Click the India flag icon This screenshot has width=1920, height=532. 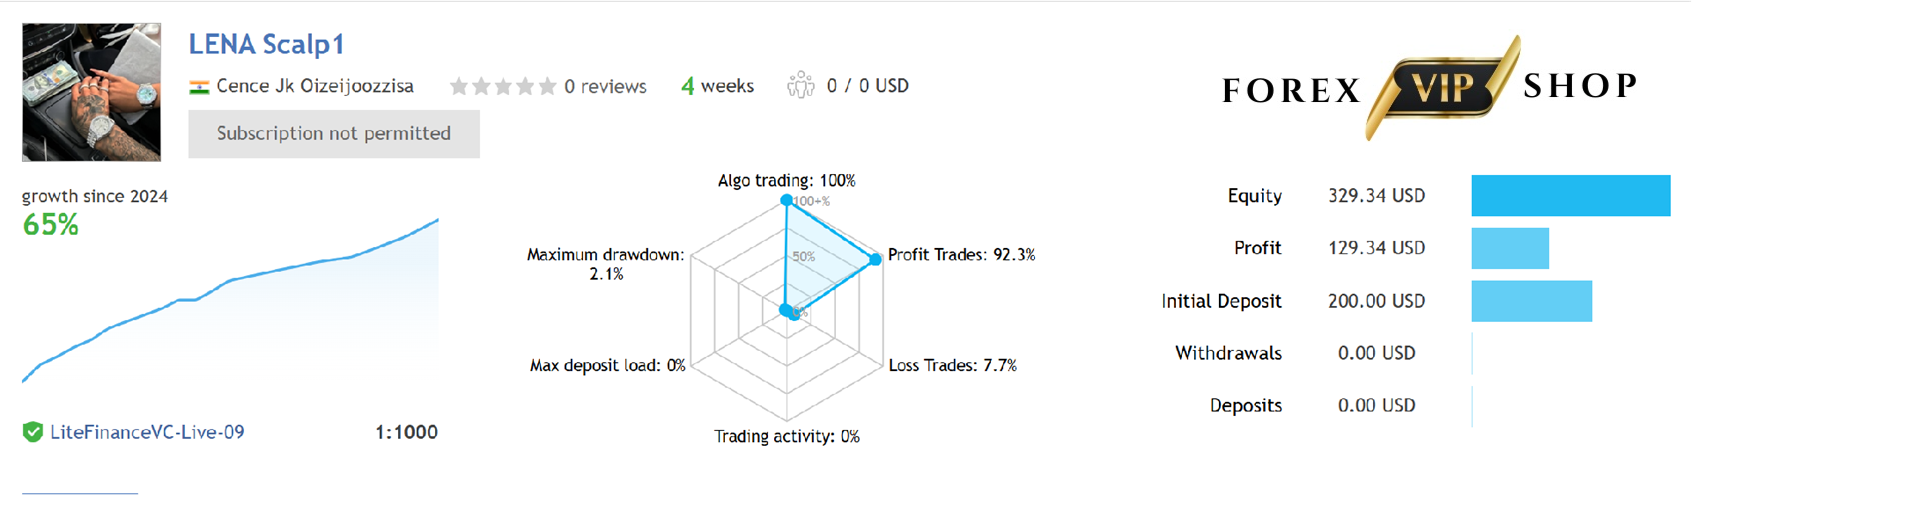[199, 87]
